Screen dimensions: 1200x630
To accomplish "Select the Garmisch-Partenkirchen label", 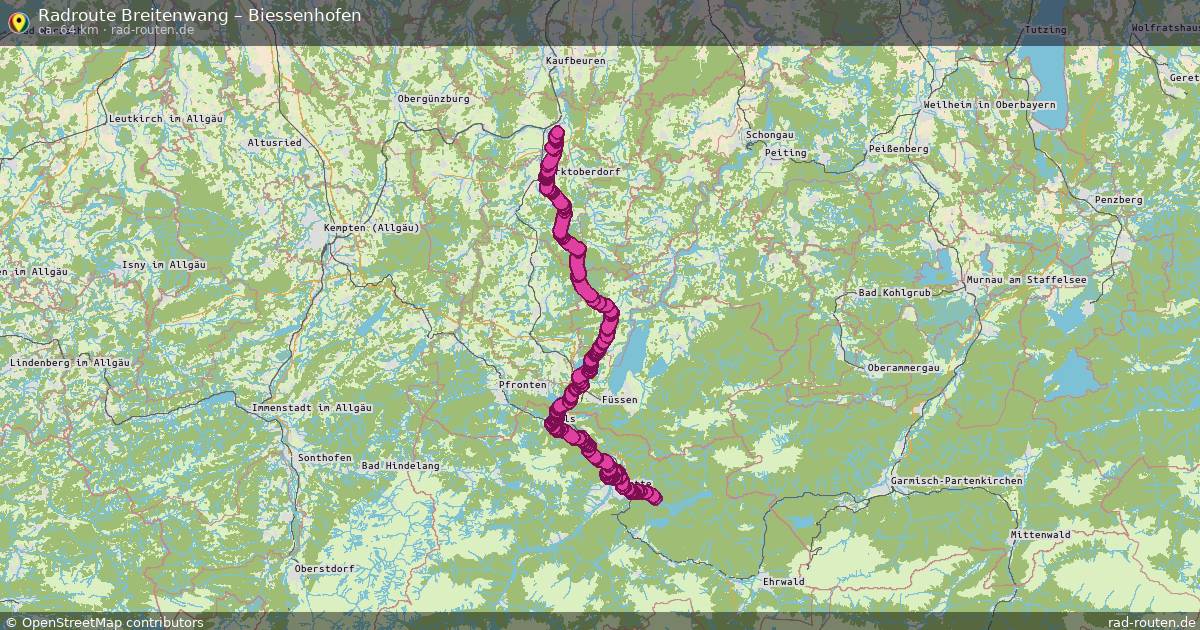I will point(959,481).
